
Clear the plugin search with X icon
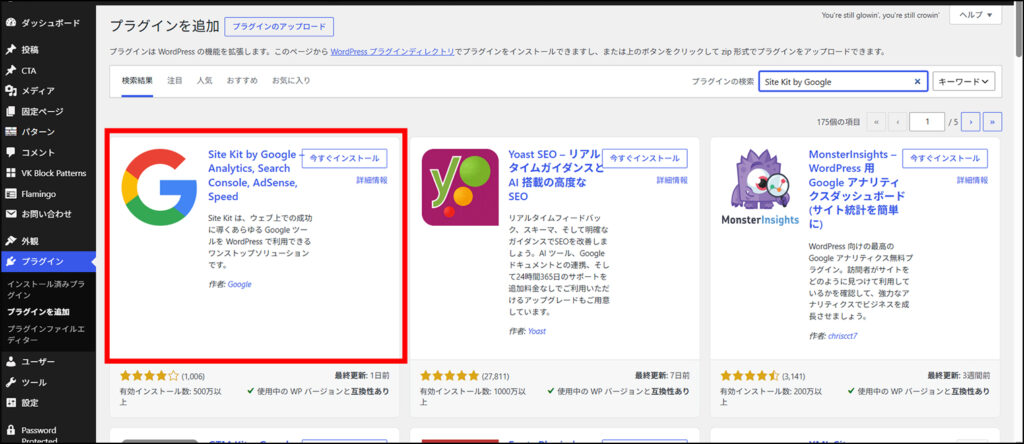pos(917,82)
